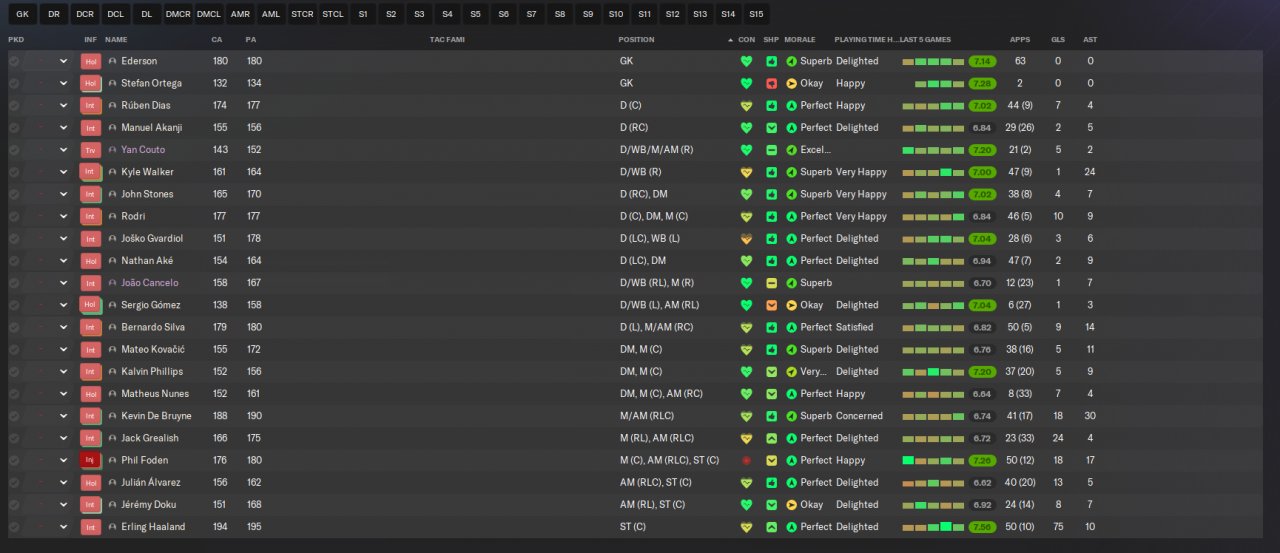
Task: Open the selection dropdown arrow for Jérémy Doku
Action: pyautogui.click(x=64, y=505)
